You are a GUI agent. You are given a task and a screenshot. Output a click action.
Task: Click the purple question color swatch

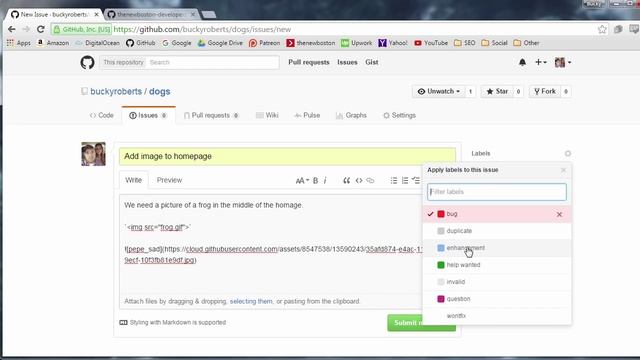coord(441,299)
